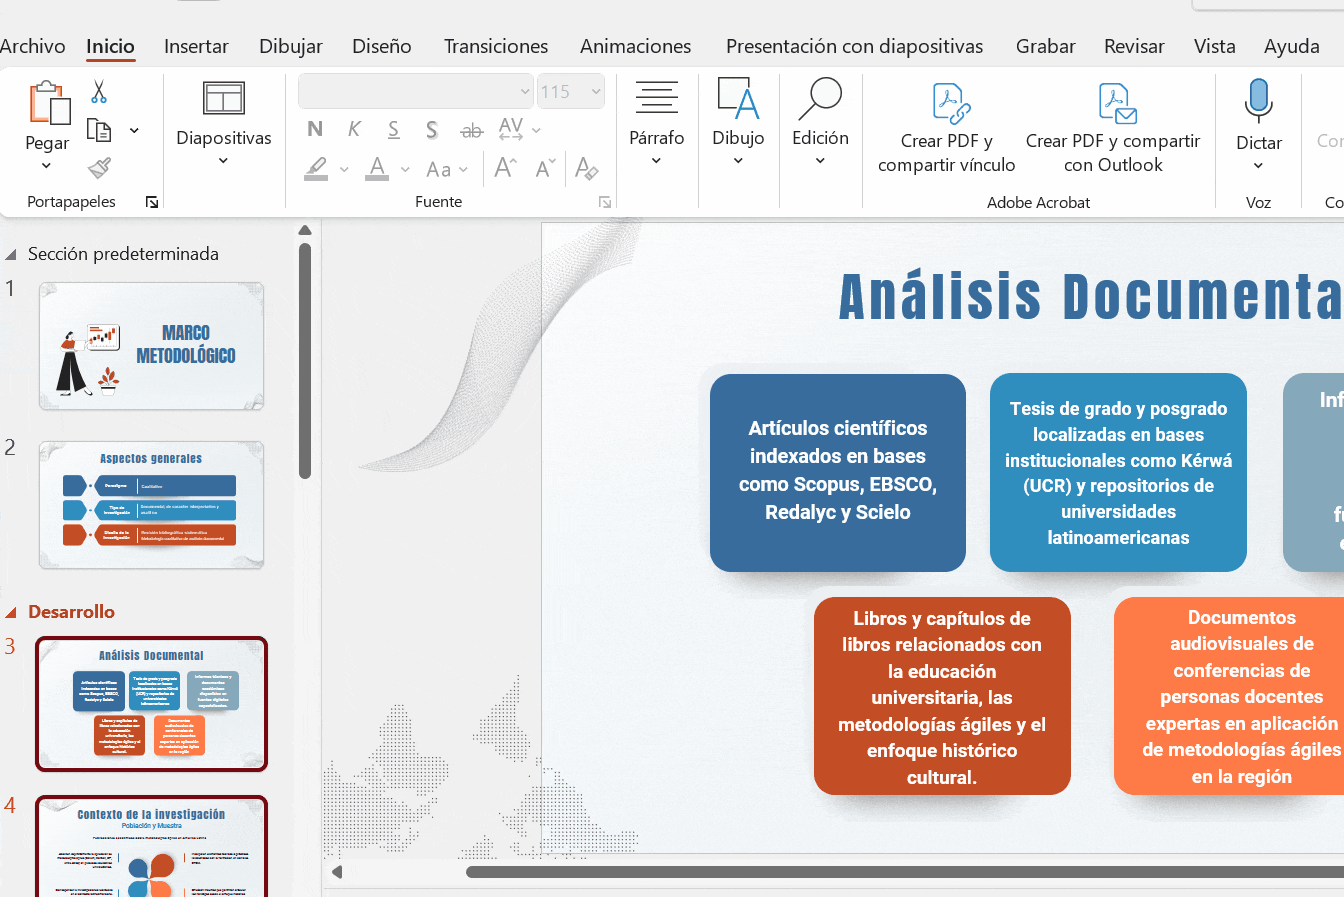Click the Pegar clipboard icon
The width and height of the screenshot is (1344, 897).
click(48, 104)
